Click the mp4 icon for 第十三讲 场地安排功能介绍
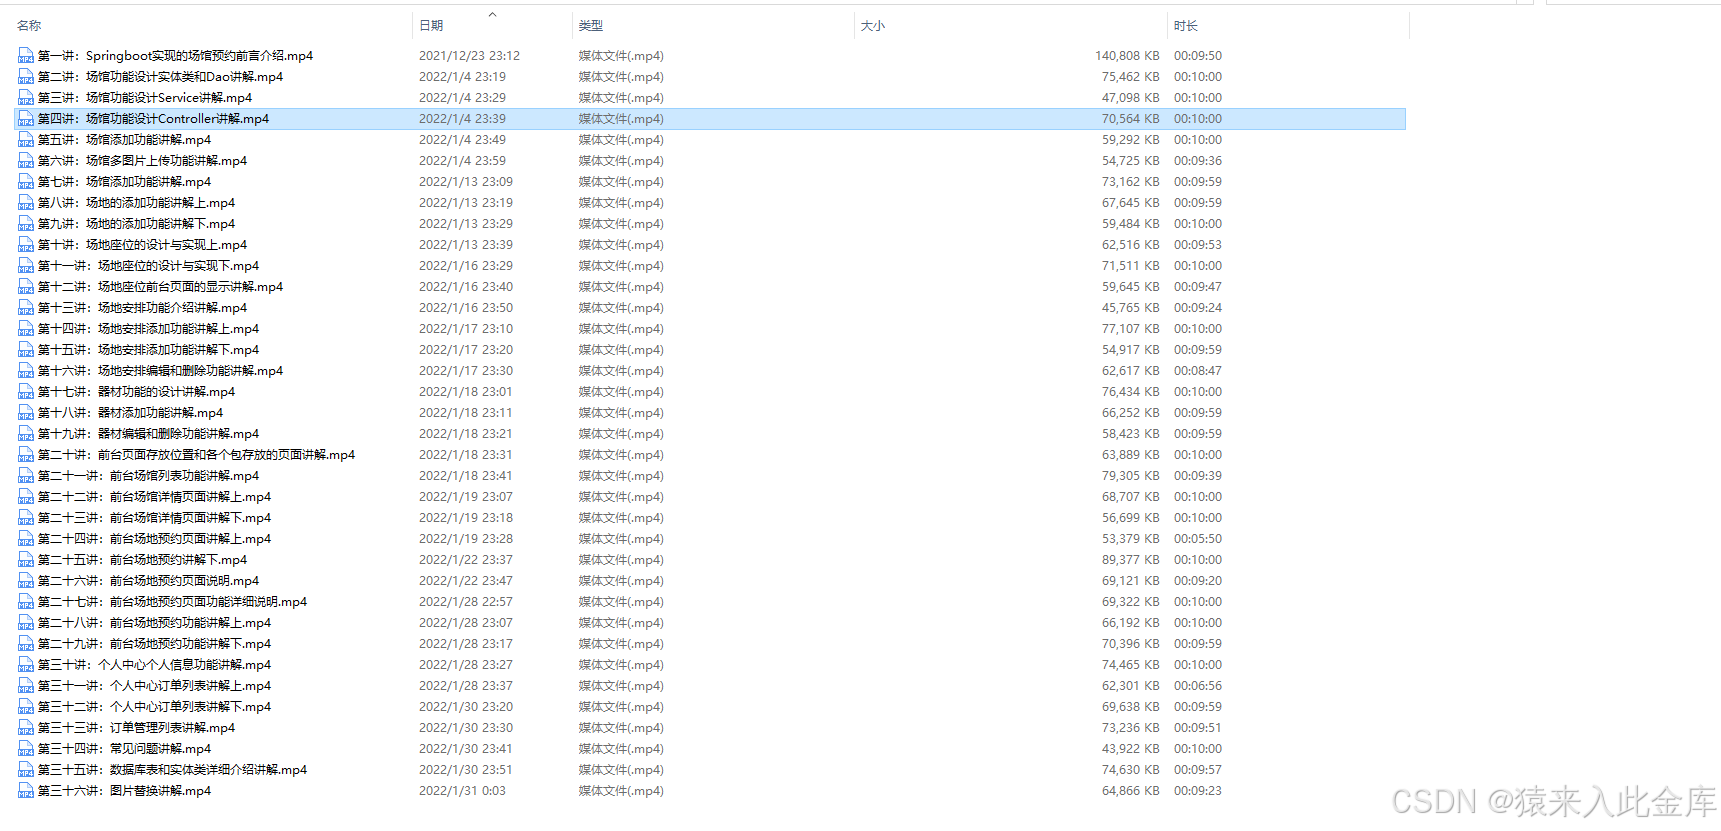This screenshot has height=831, width=1721. coord(26,308)
